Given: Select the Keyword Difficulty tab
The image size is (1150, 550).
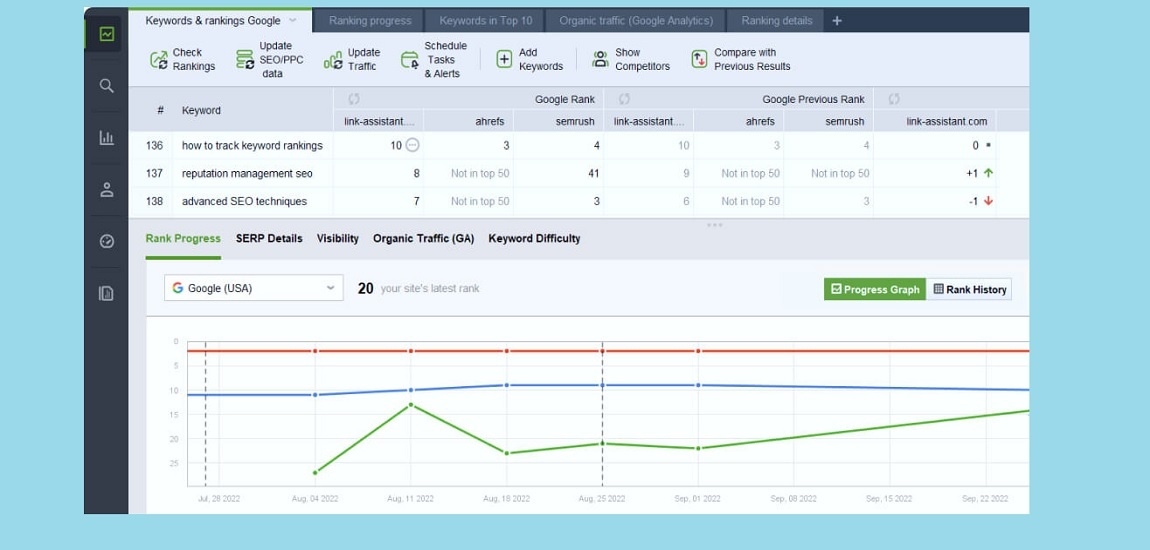Looking at the screenshot, I should [534, 238].
